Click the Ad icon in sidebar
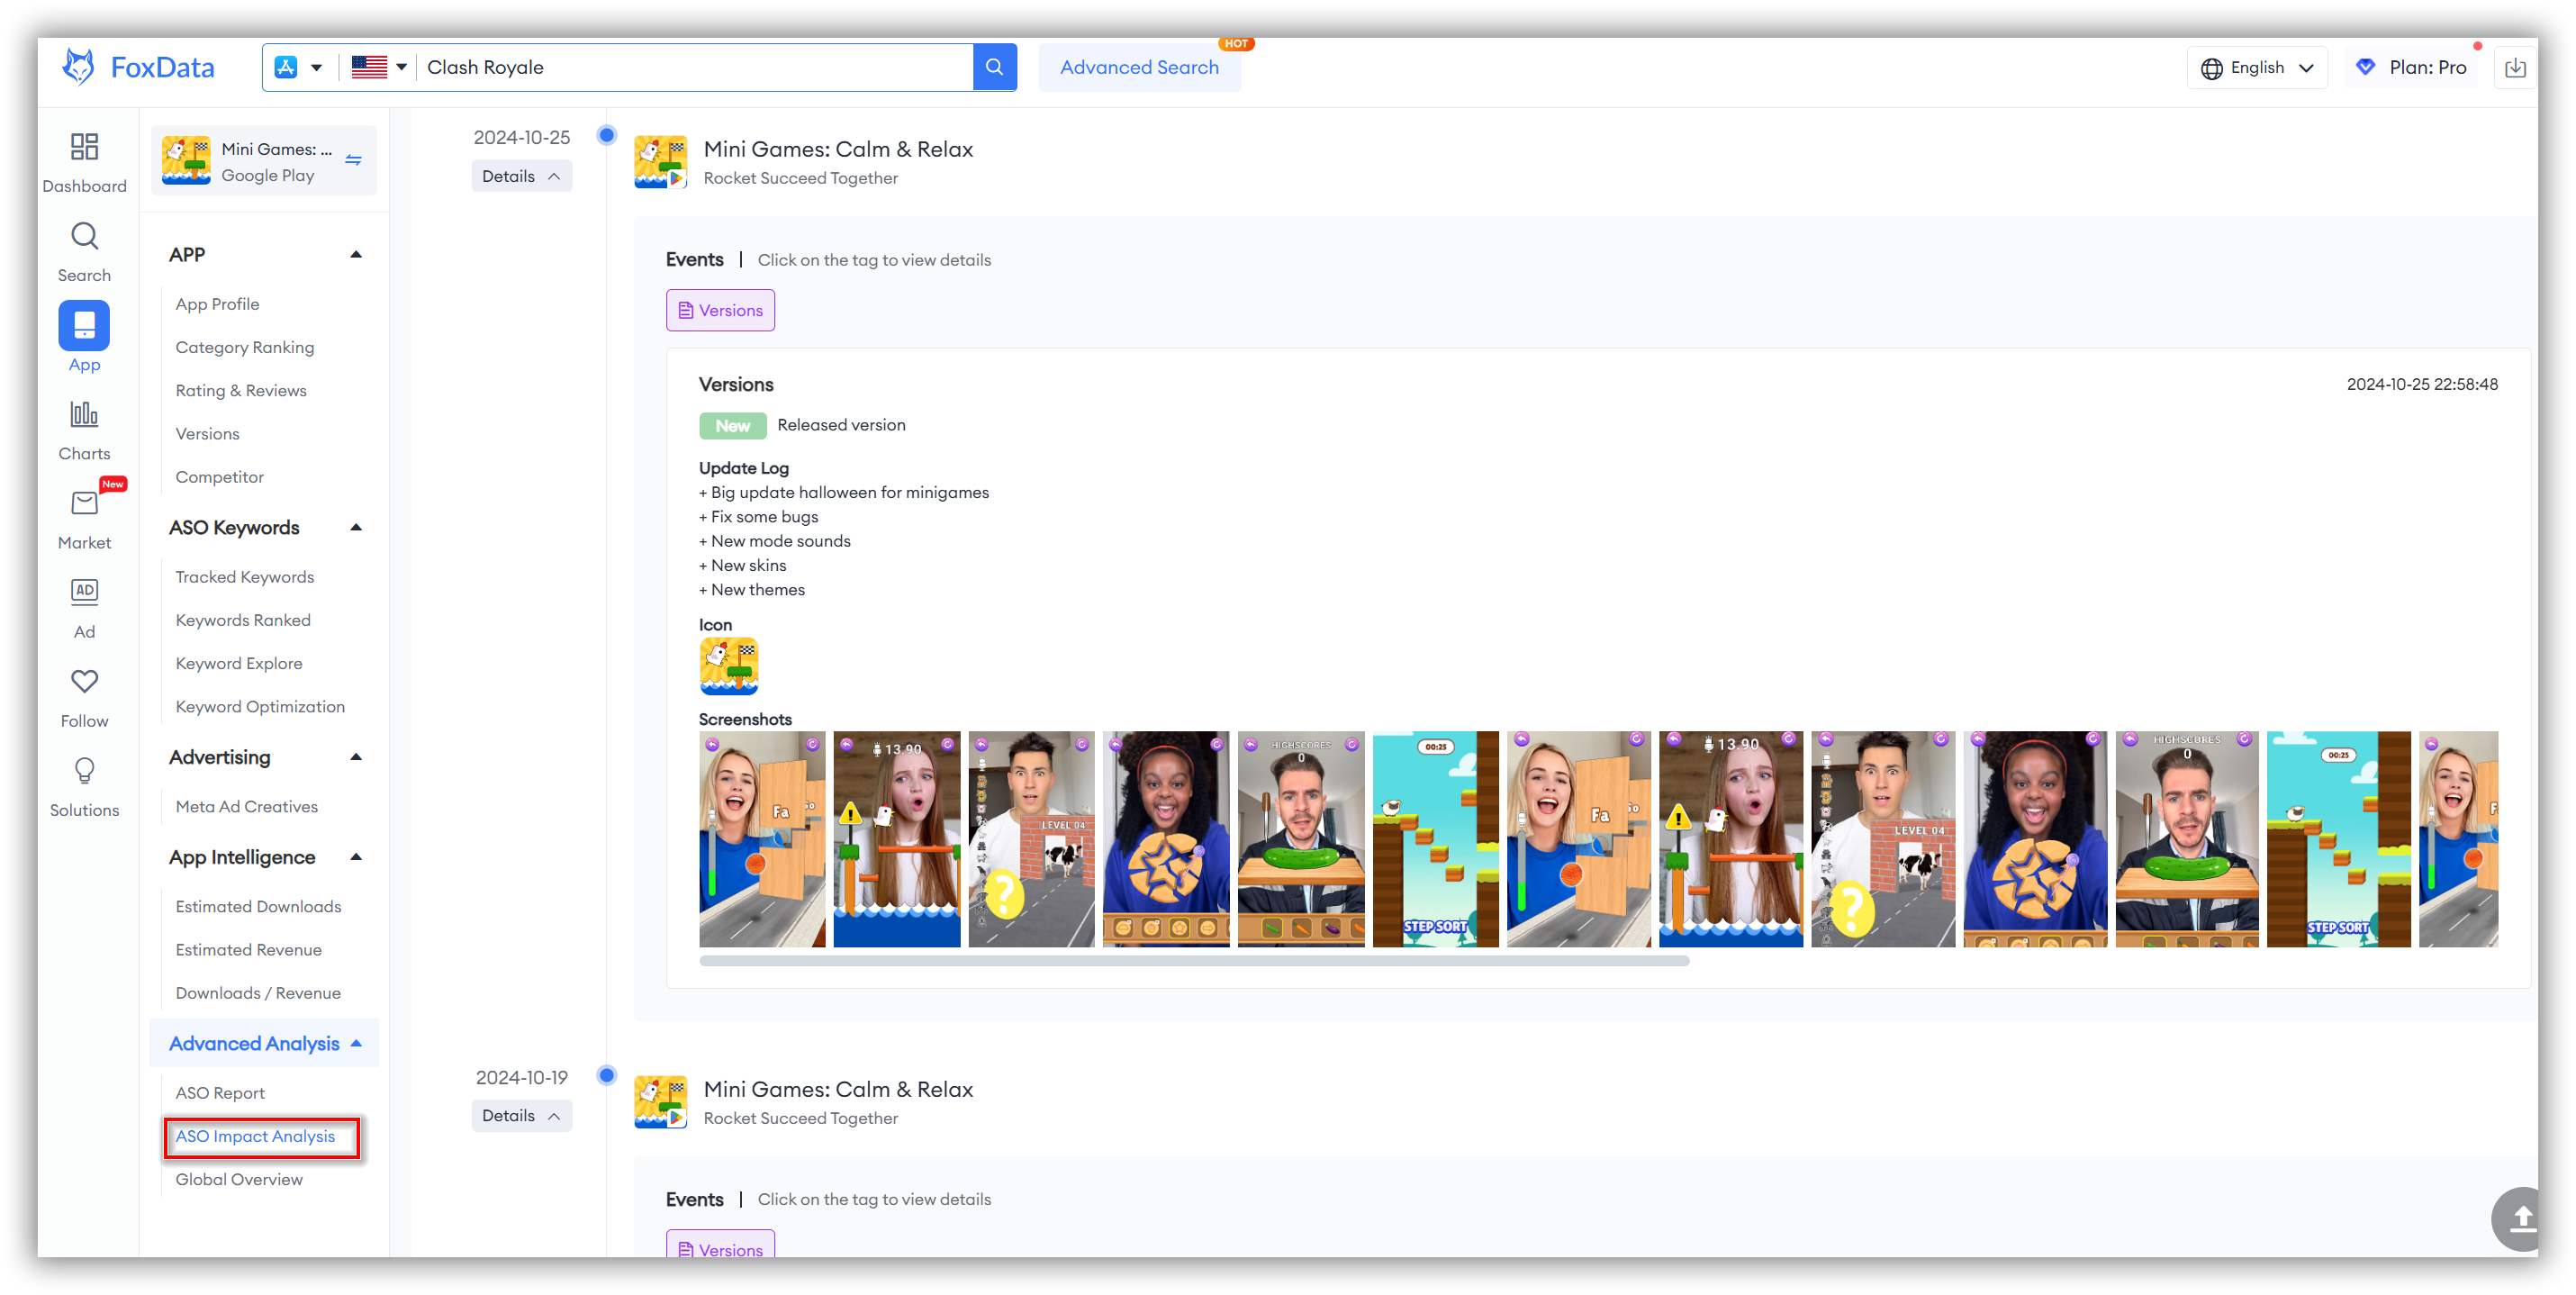Image resolution: width=2576 pixels, height=1295 pixels. click(x=85, y=592)
